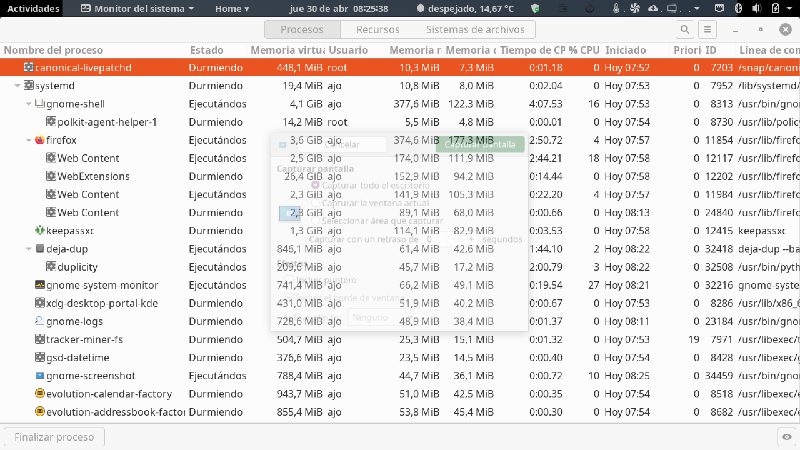Click the cloud upload tray icon
Image resolution: width=800 pixels, height=450 pixels.
(x=653, y=8)
